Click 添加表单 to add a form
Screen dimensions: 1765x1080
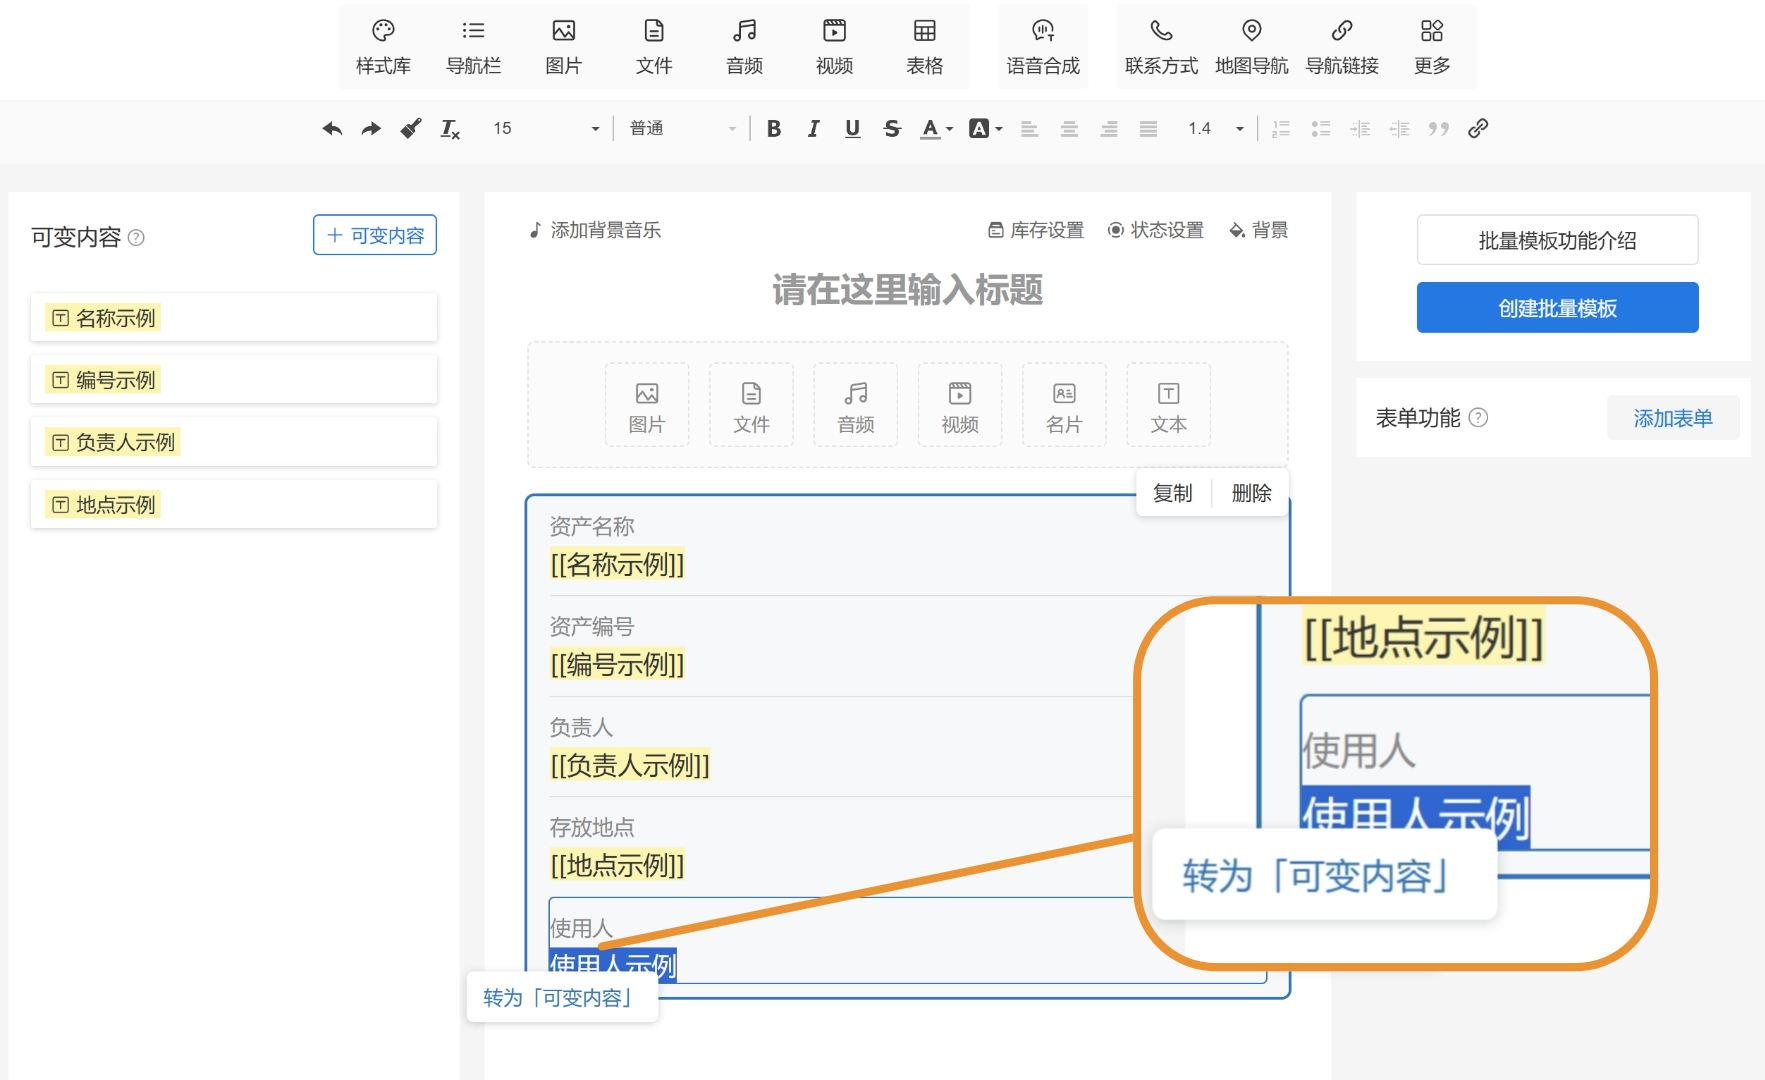click(1673, 418)
